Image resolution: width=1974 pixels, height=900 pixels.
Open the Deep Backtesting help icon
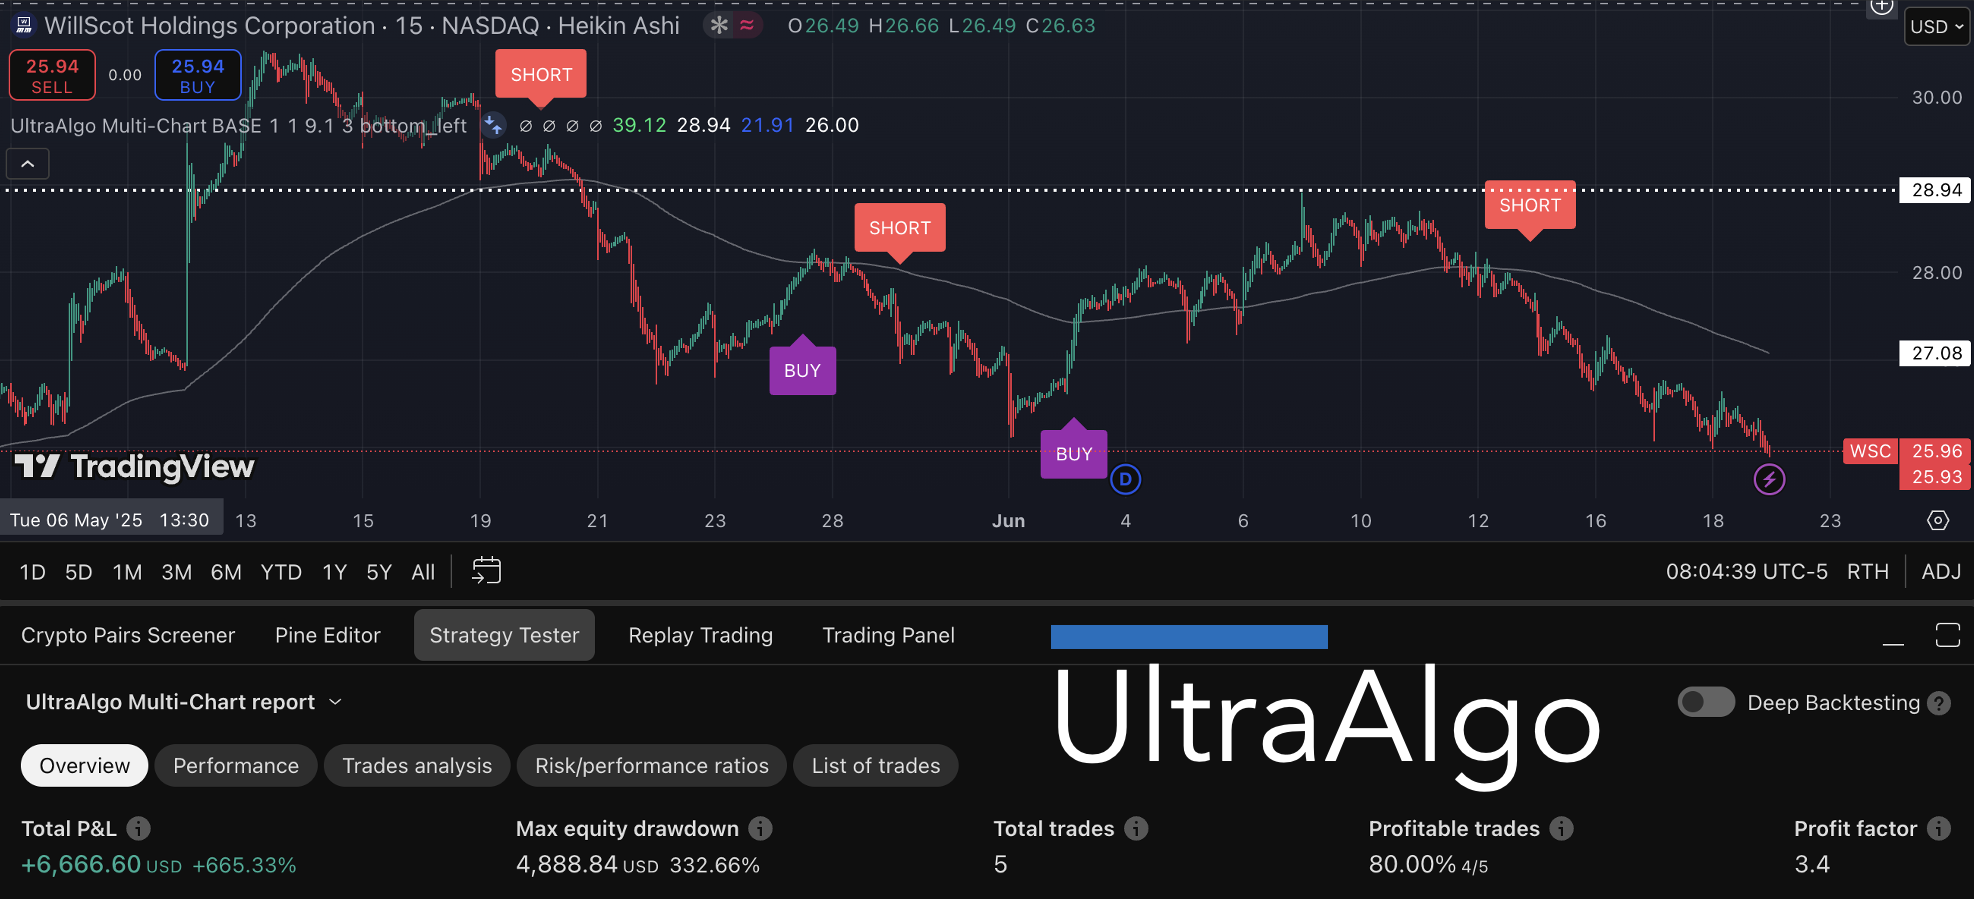(x=1939, y=703)
